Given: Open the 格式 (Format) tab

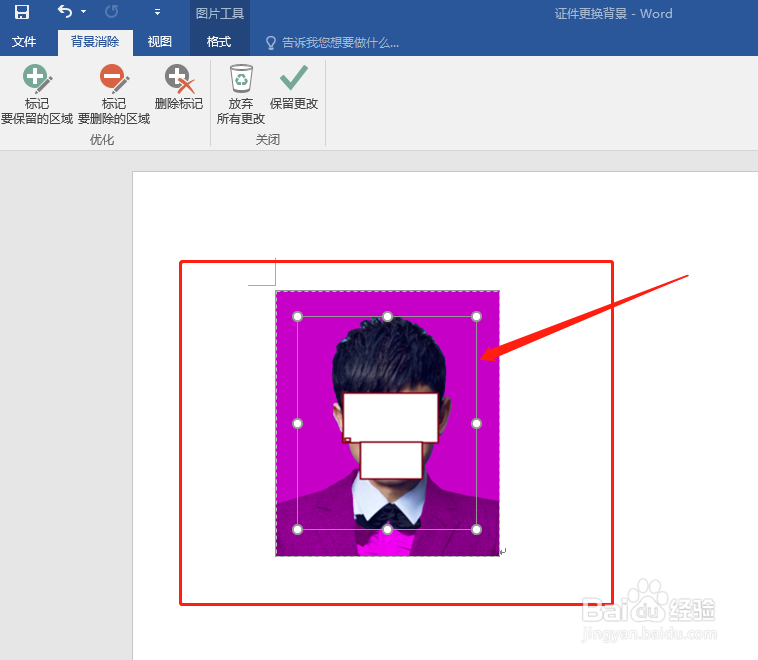Looking at the screenshot, I should 219,42.
